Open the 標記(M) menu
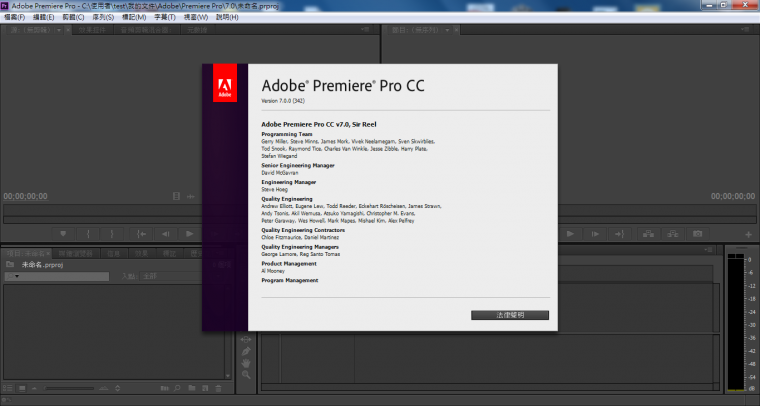The image size is (760, 406). (x=134, y=17)
